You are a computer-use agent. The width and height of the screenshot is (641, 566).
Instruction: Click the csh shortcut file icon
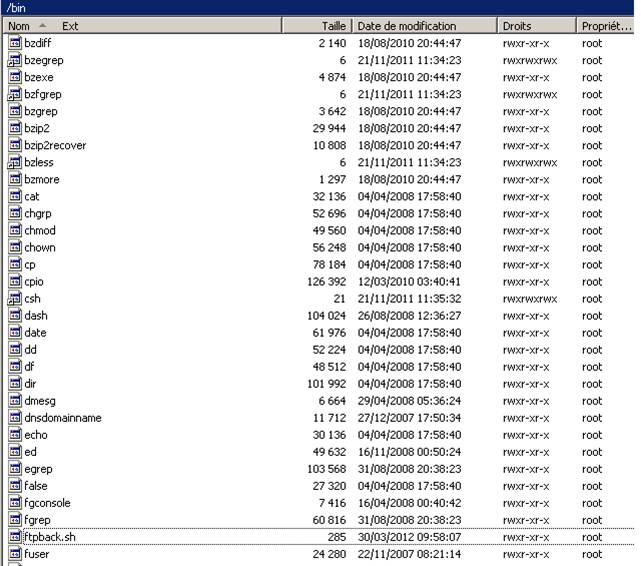[x=14, y=298]
